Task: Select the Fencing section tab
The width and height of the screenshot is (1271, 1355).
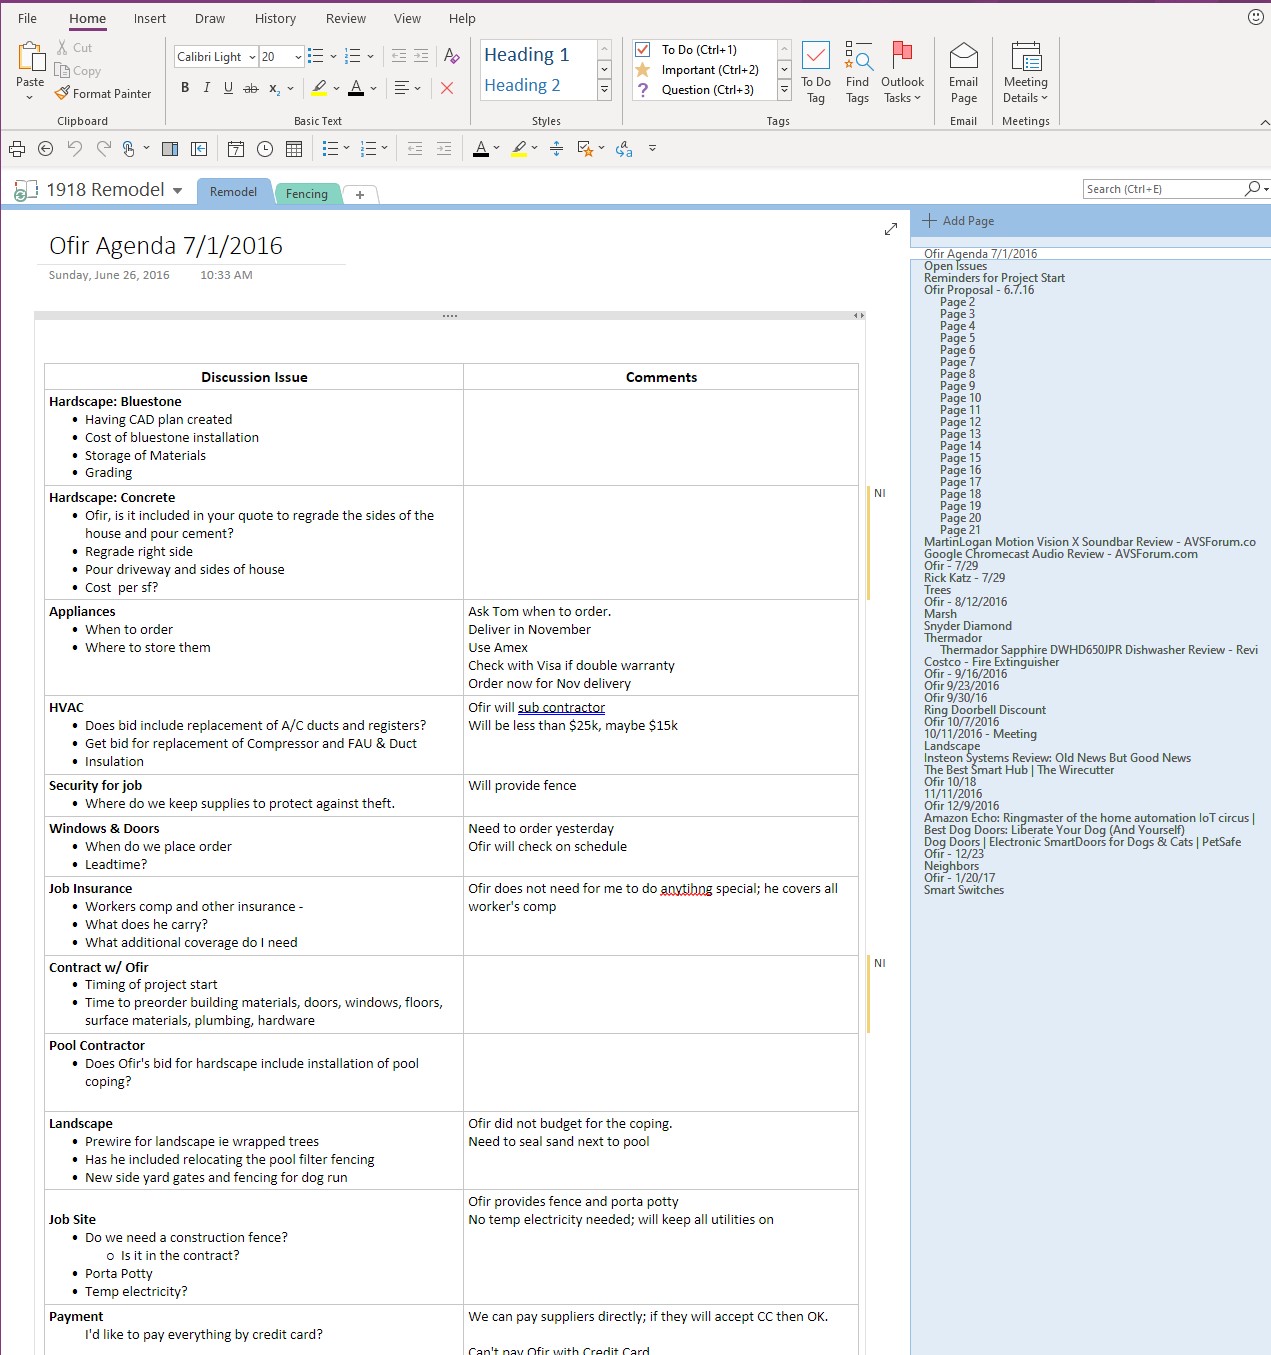Action: tap(307, 194)
